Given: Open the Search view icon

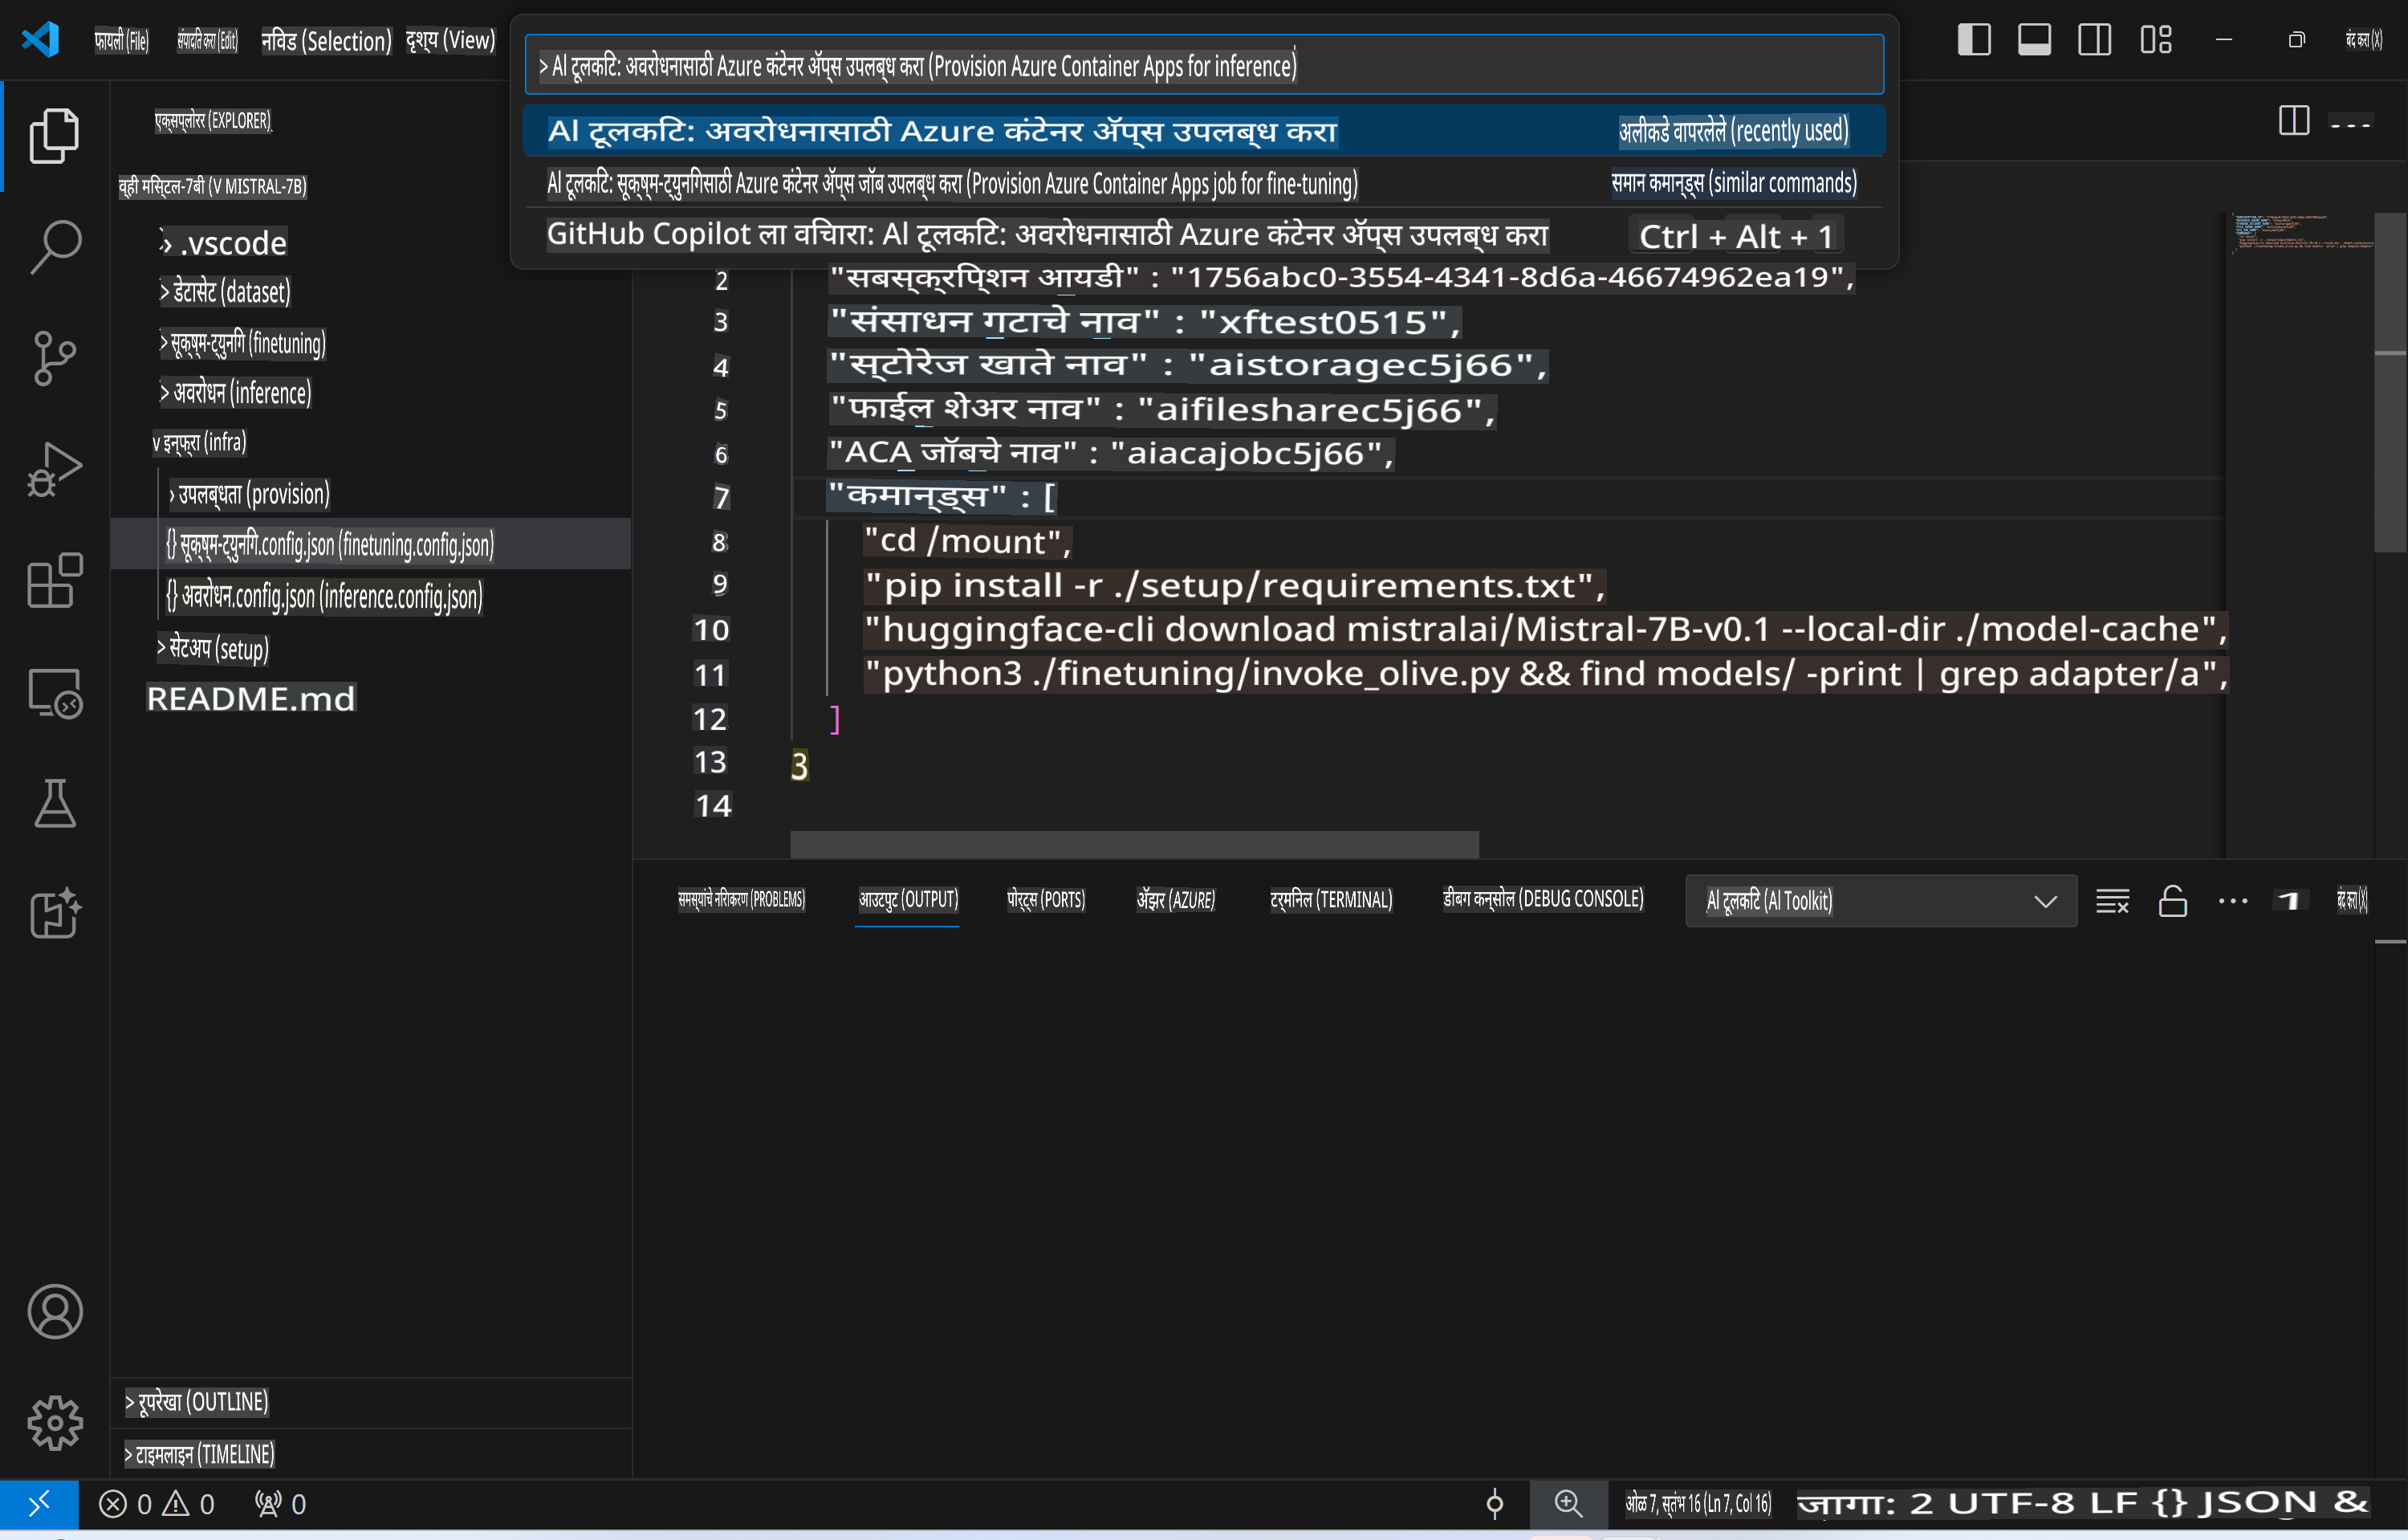Looking at the screenshot, I should tap(54, 246).
